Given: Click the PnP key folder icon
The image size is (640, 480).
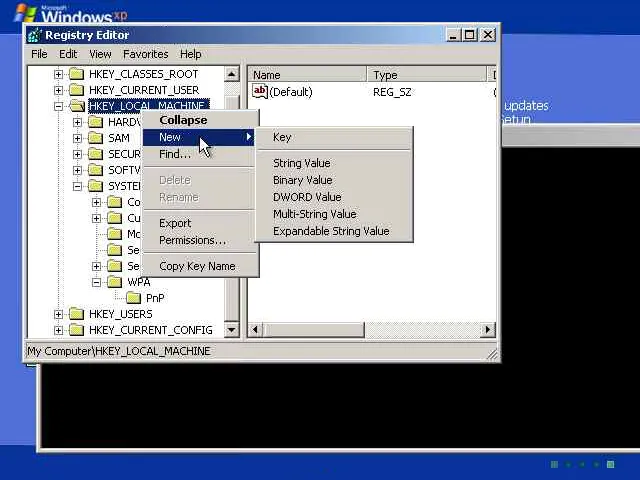Looking at the screenshot, I should coord(133,298).
